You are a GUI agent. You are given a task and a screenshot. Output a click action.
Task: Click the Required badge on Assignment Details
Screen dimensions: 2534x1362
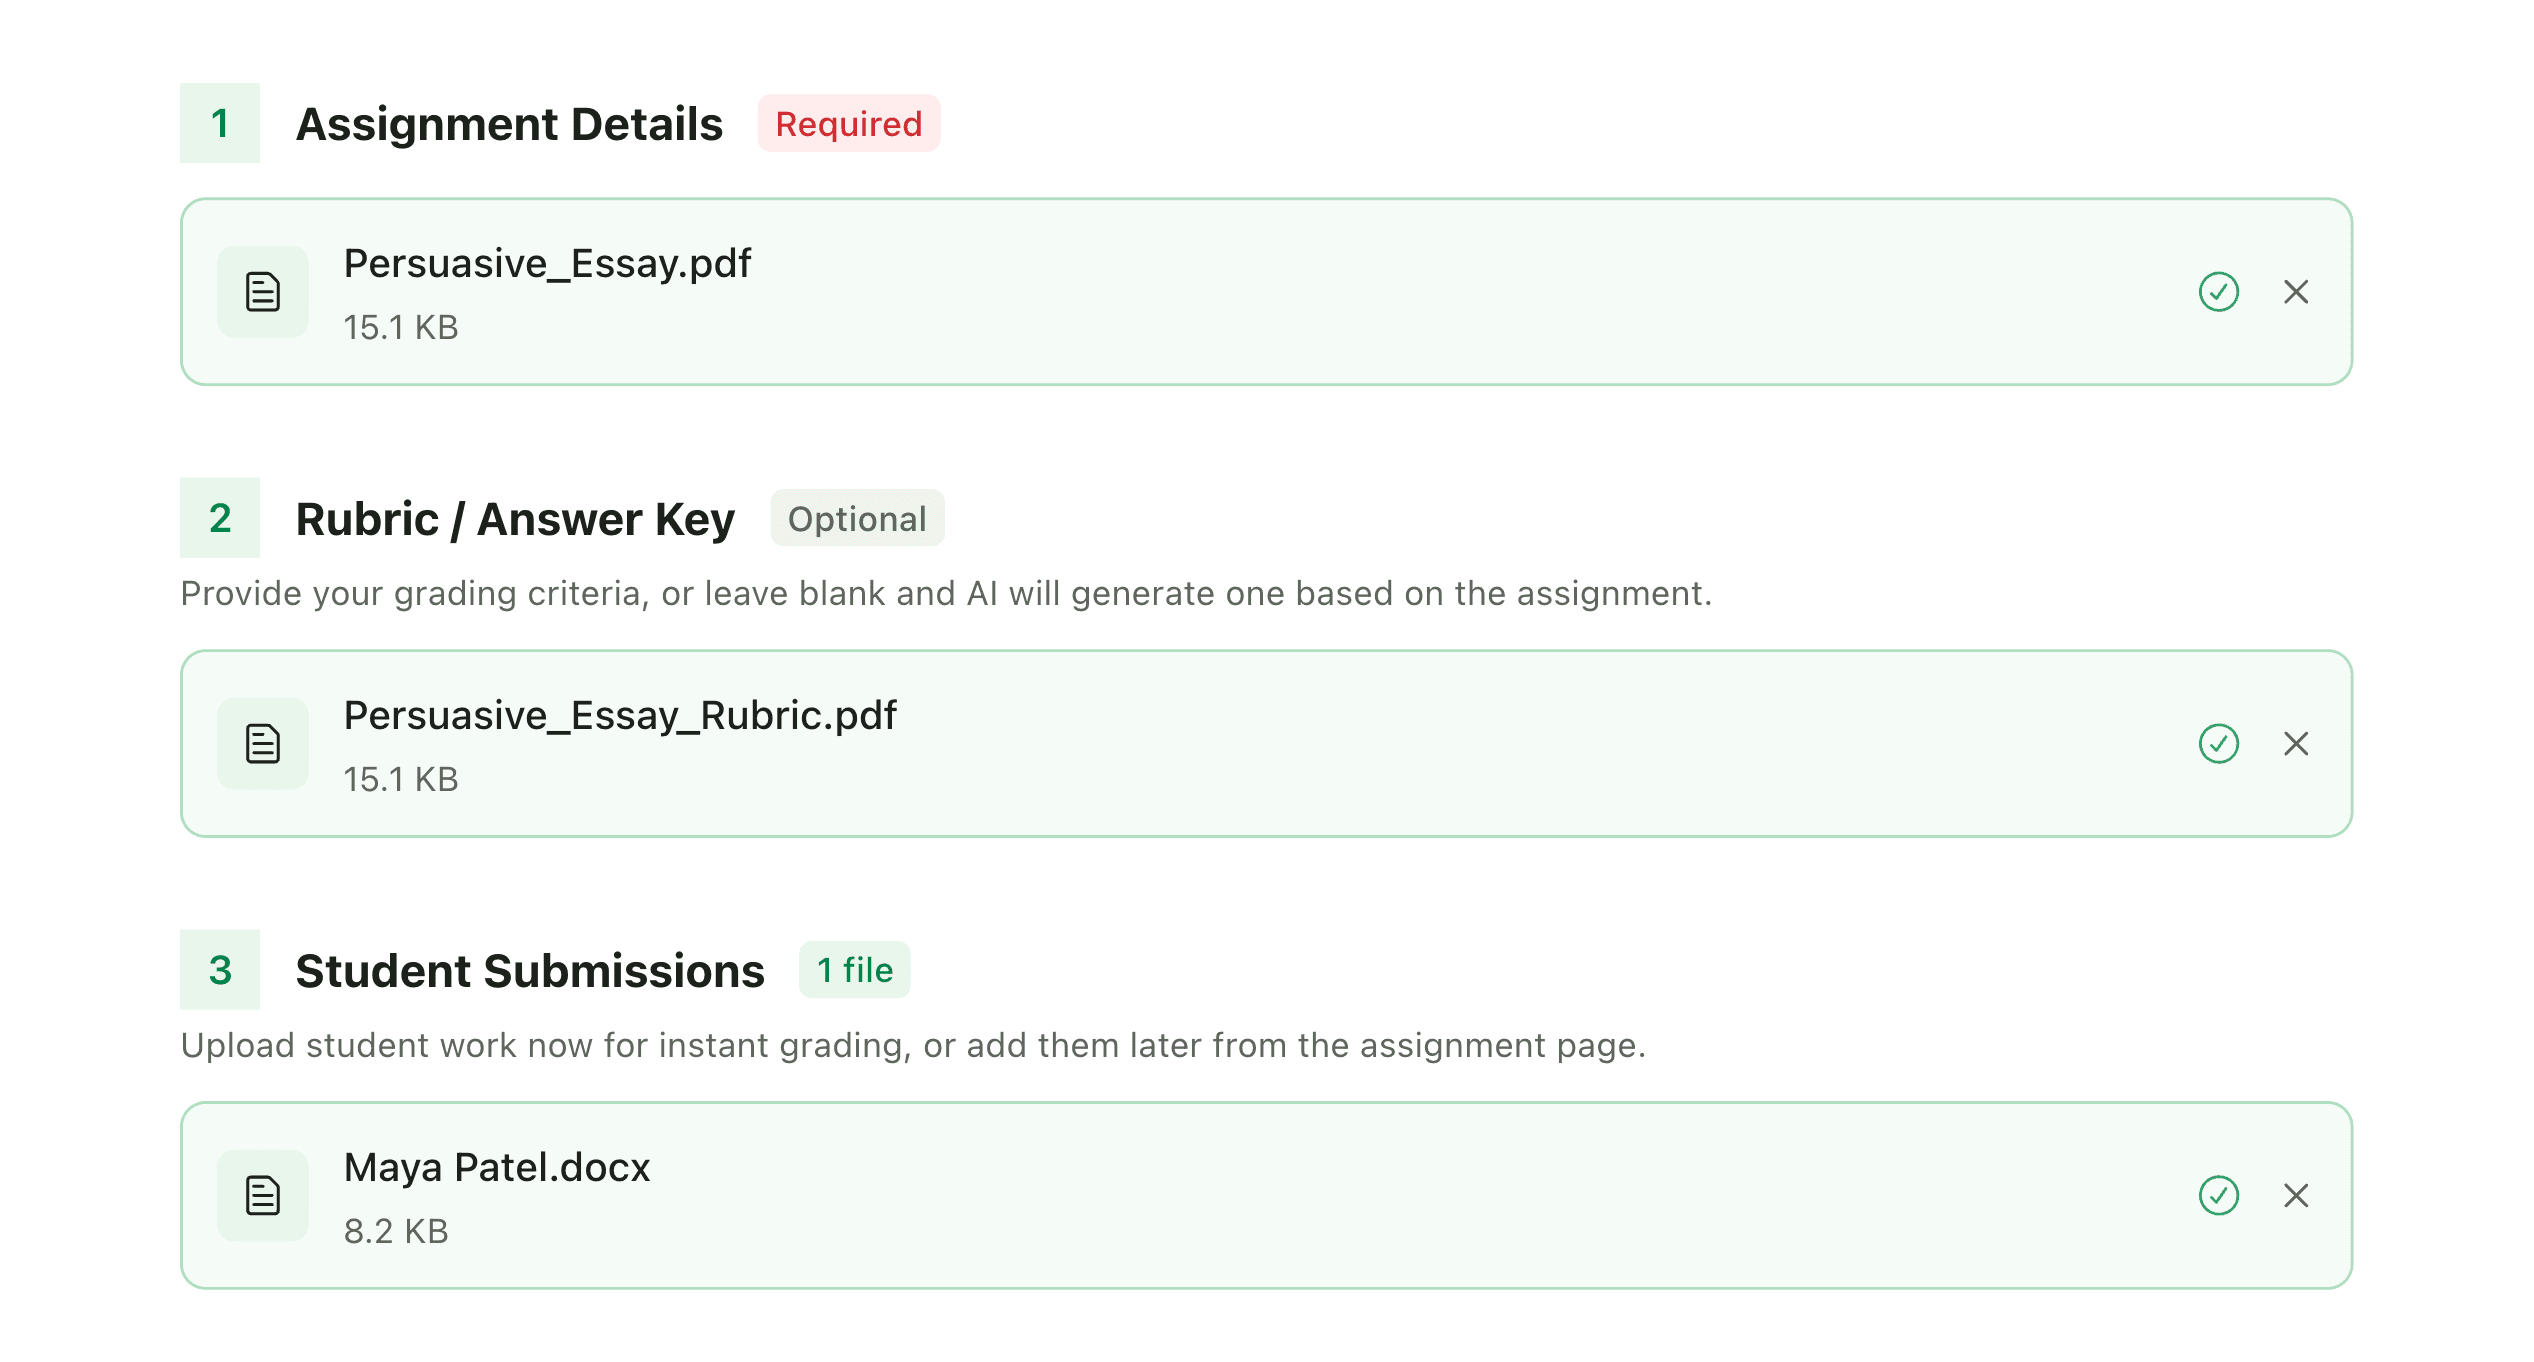(848, 124)
